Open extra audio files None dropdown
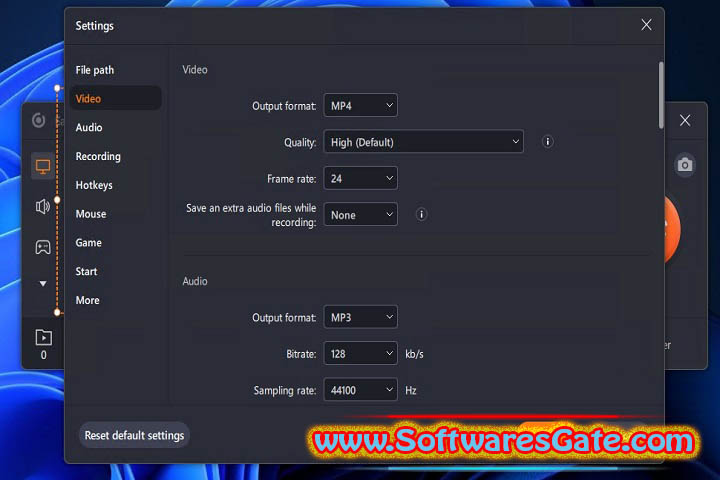The height and width of the screenshot is (480, 720). coord(360,215)
